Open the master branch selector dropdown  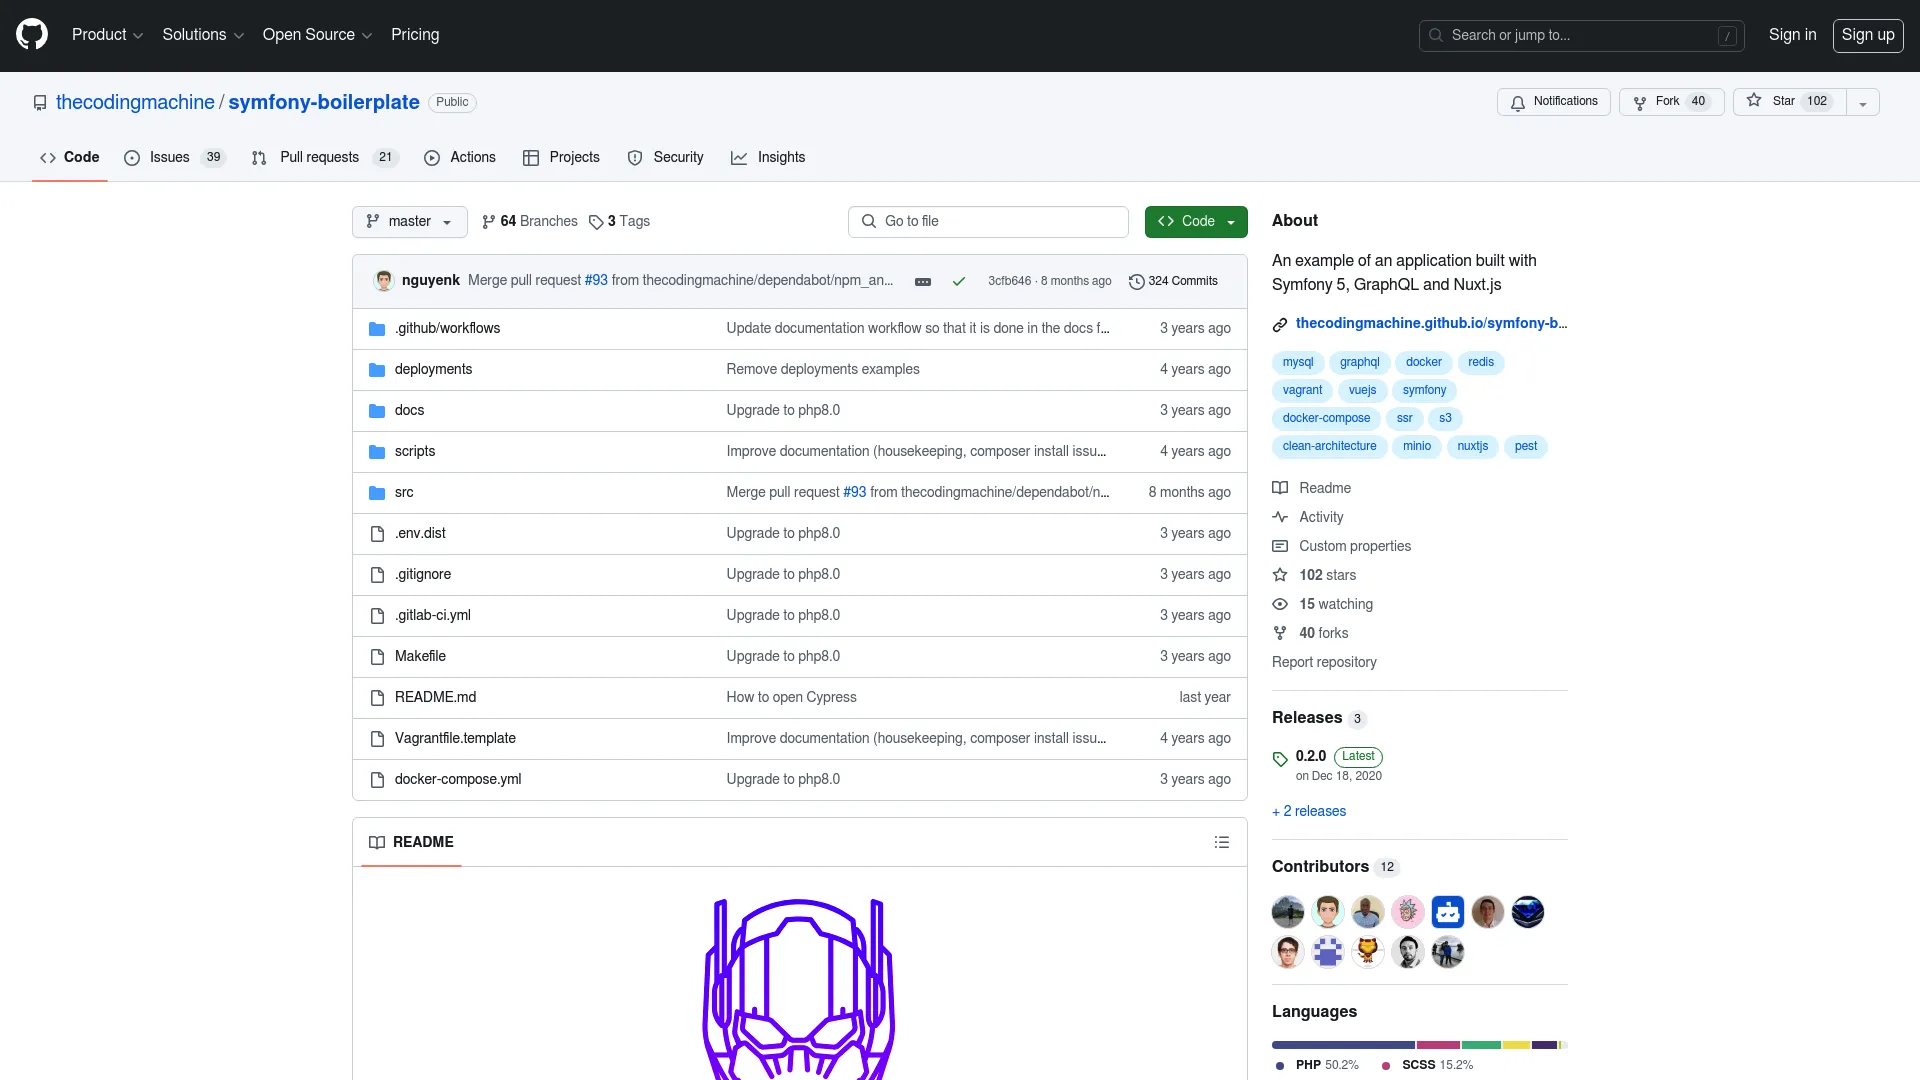pyautogui.click(x=410, y=222)
